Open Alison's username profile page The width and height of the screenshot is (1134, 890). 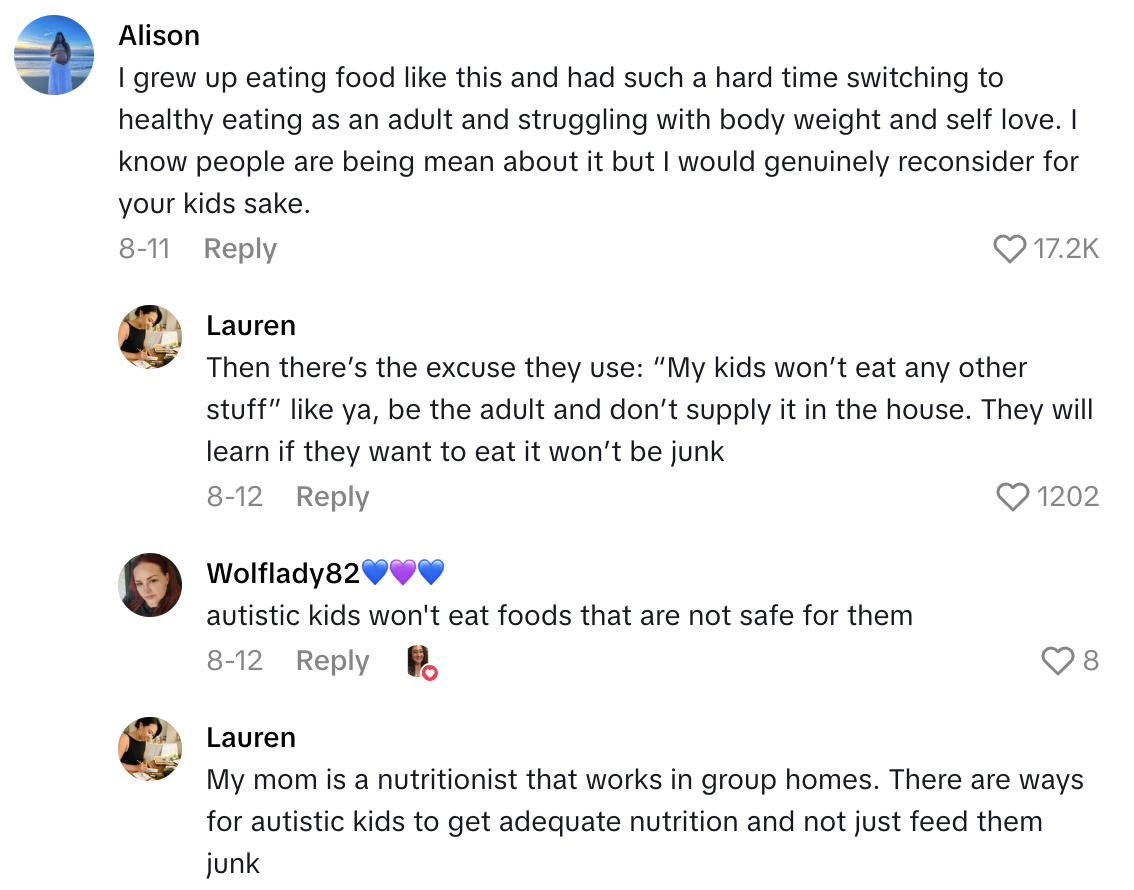click(159, 35)
